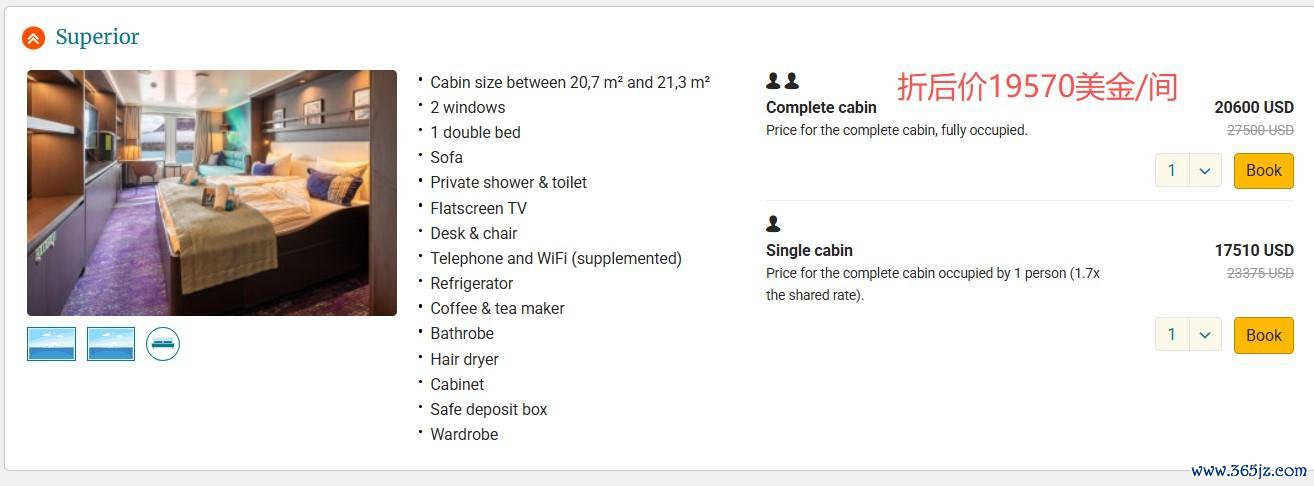The width and height of the screenshot is (1314, 486).
Task: Open quantity dropdown for Single cabin
Action: pos(1188,335)
